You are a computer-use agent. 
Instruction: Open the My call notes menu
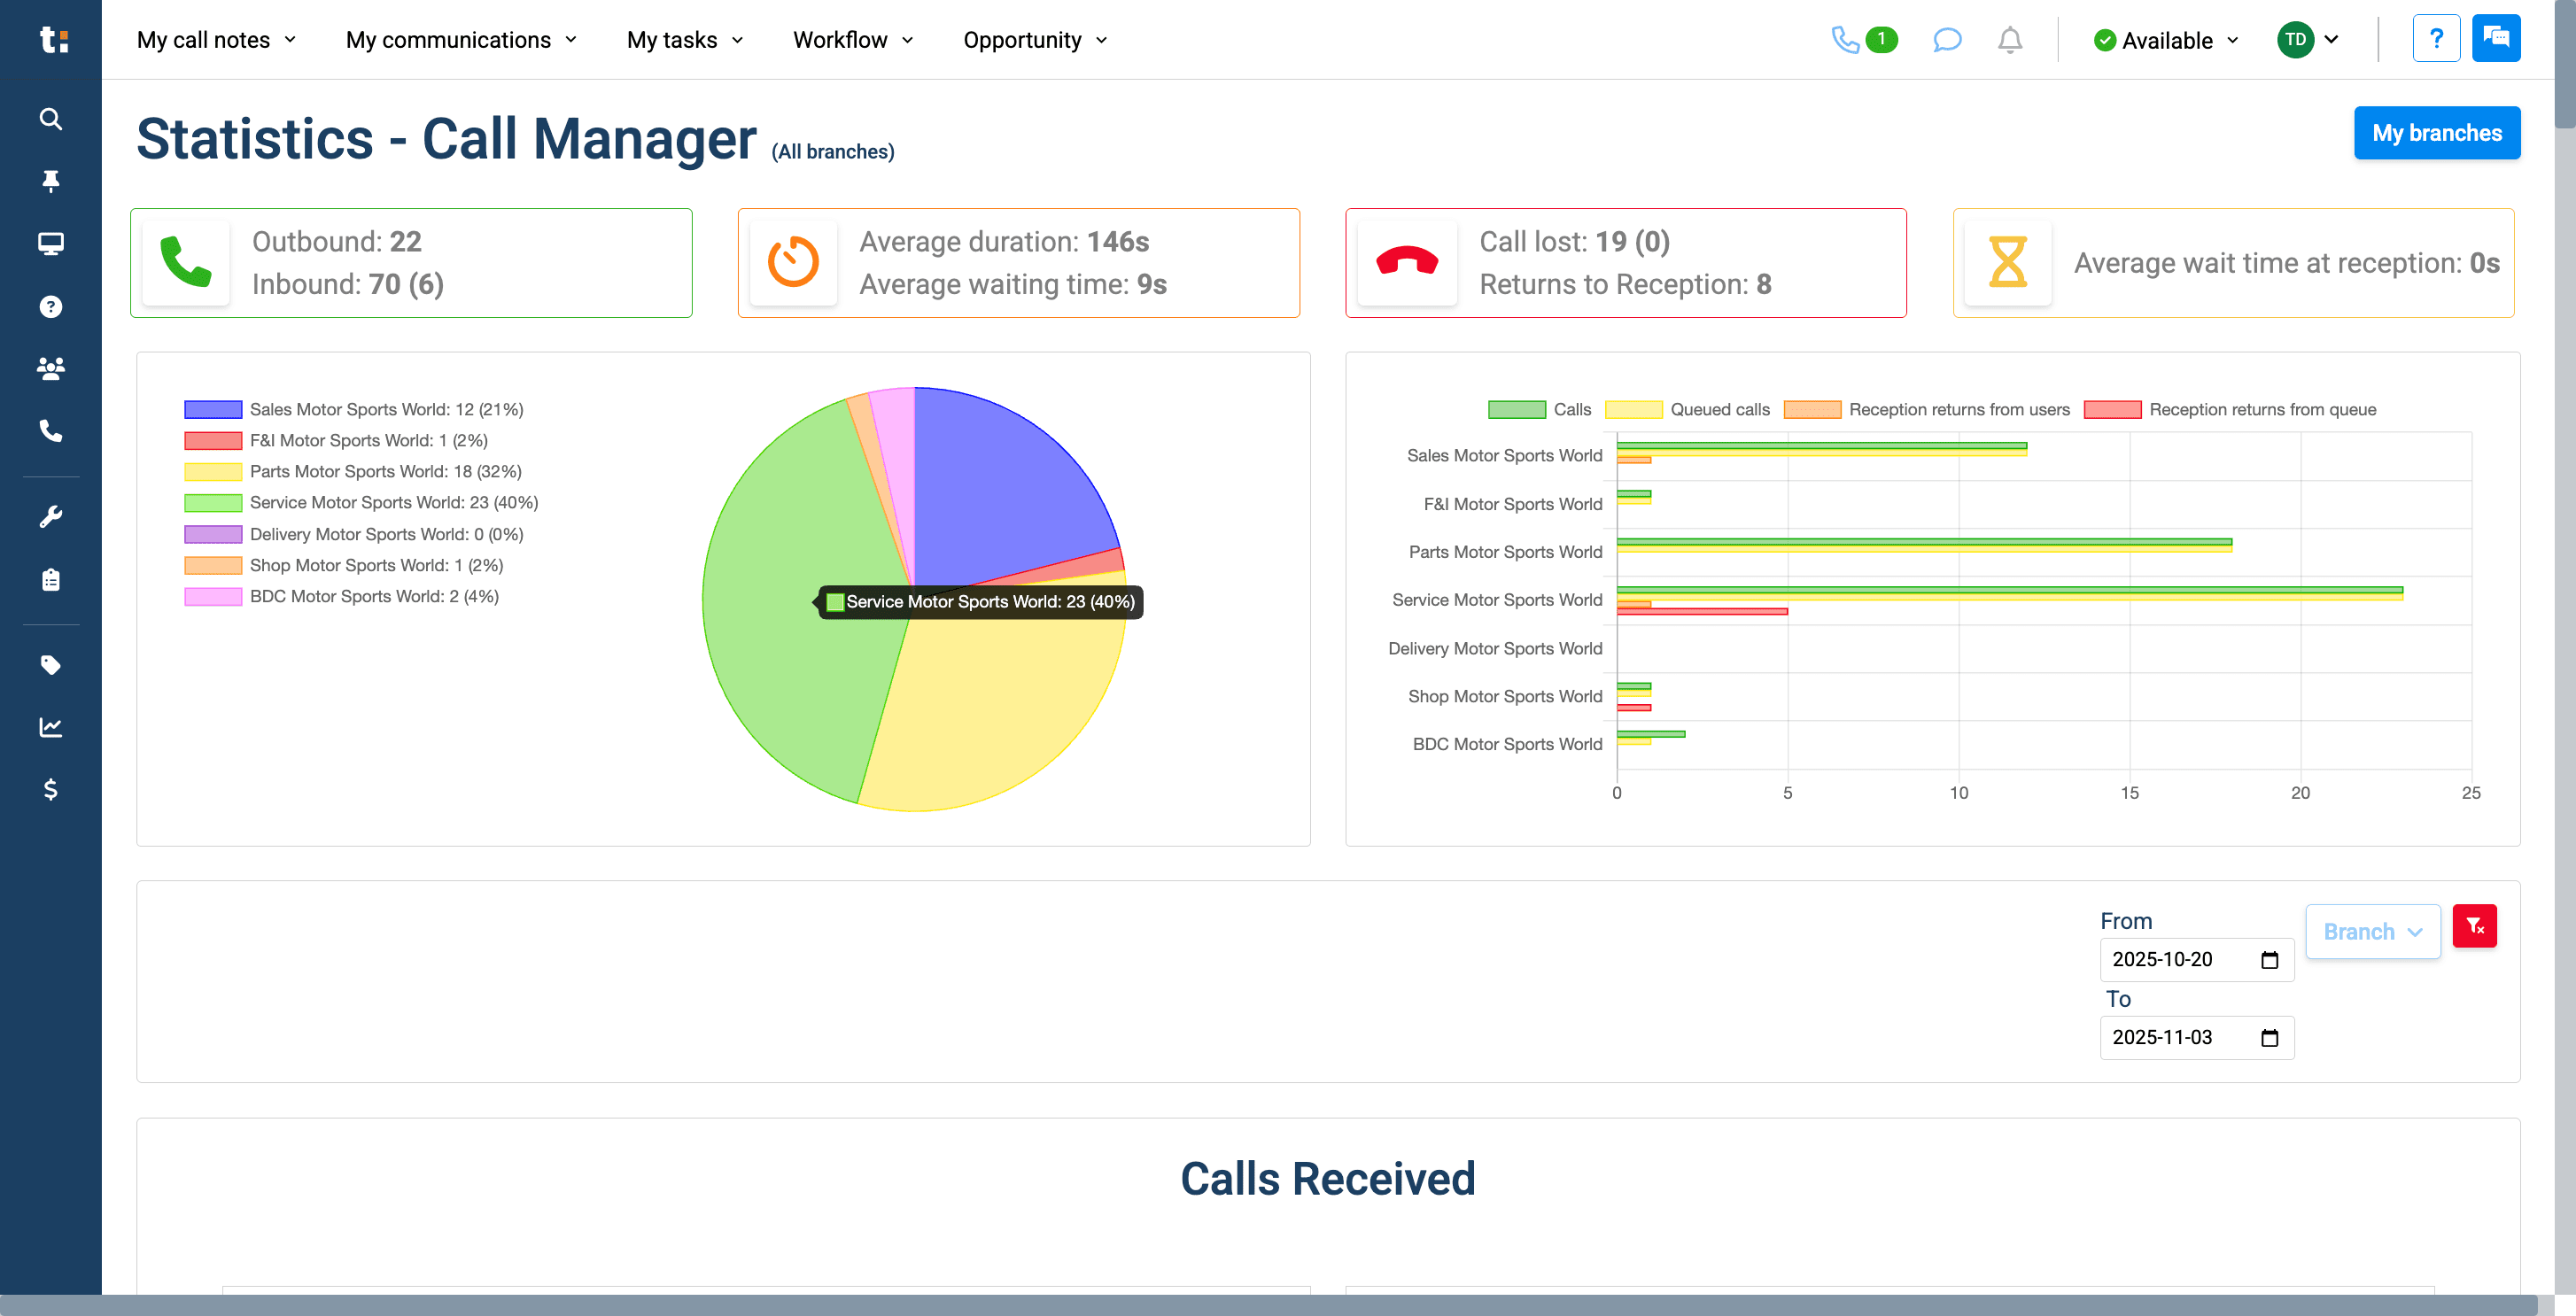(217, 40)
